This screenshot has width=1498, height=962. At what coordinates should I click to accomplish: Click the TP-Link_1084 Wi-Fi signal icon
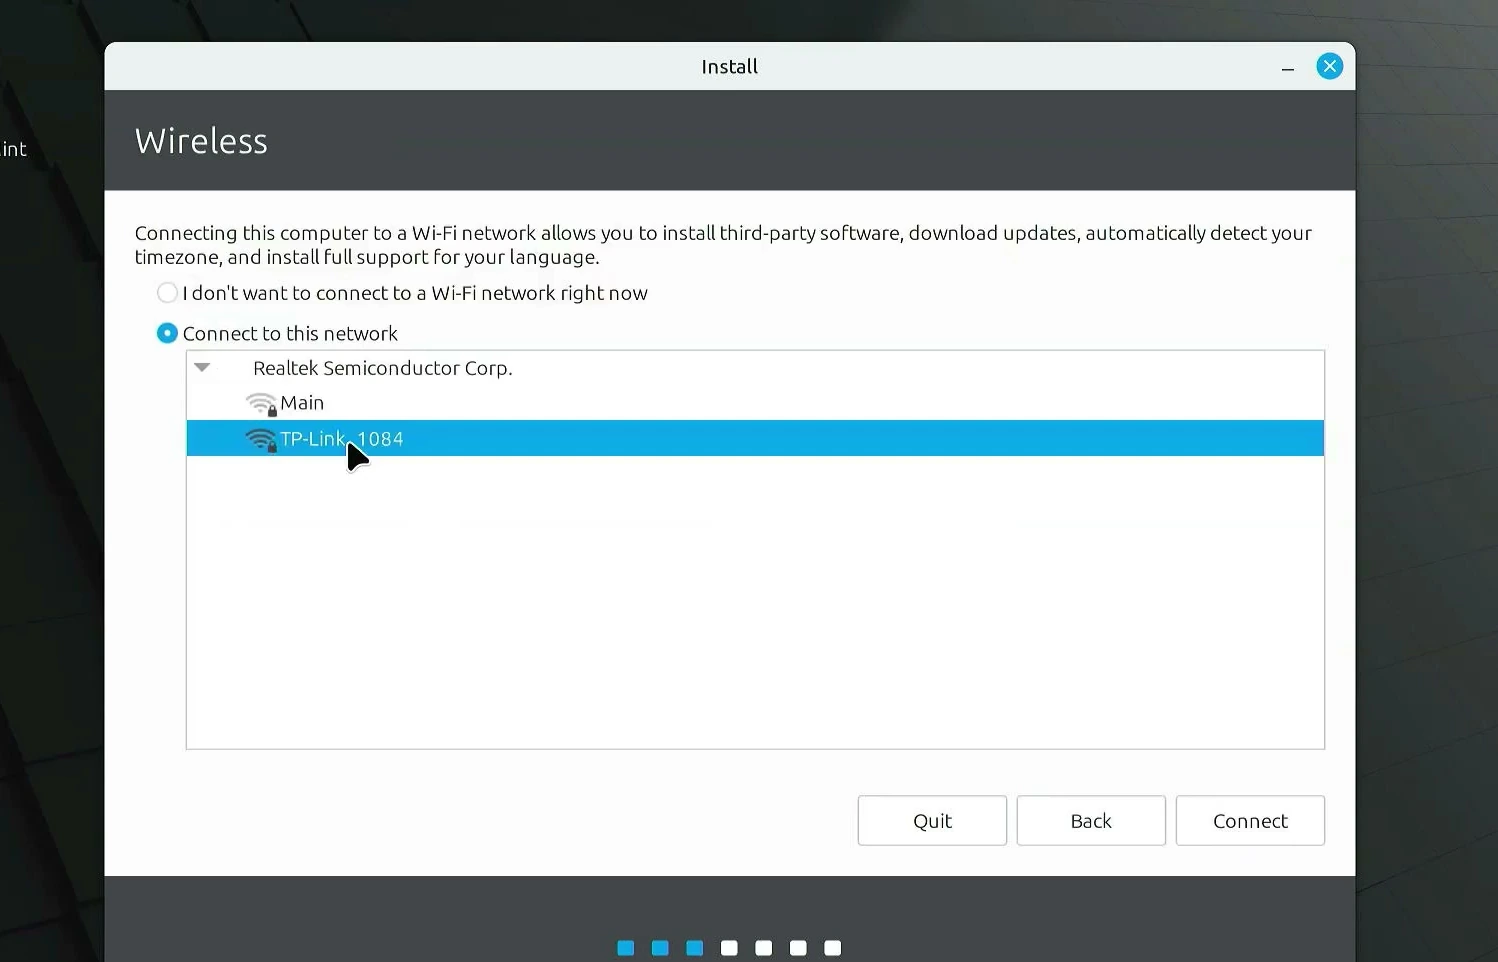pos(261,440)
